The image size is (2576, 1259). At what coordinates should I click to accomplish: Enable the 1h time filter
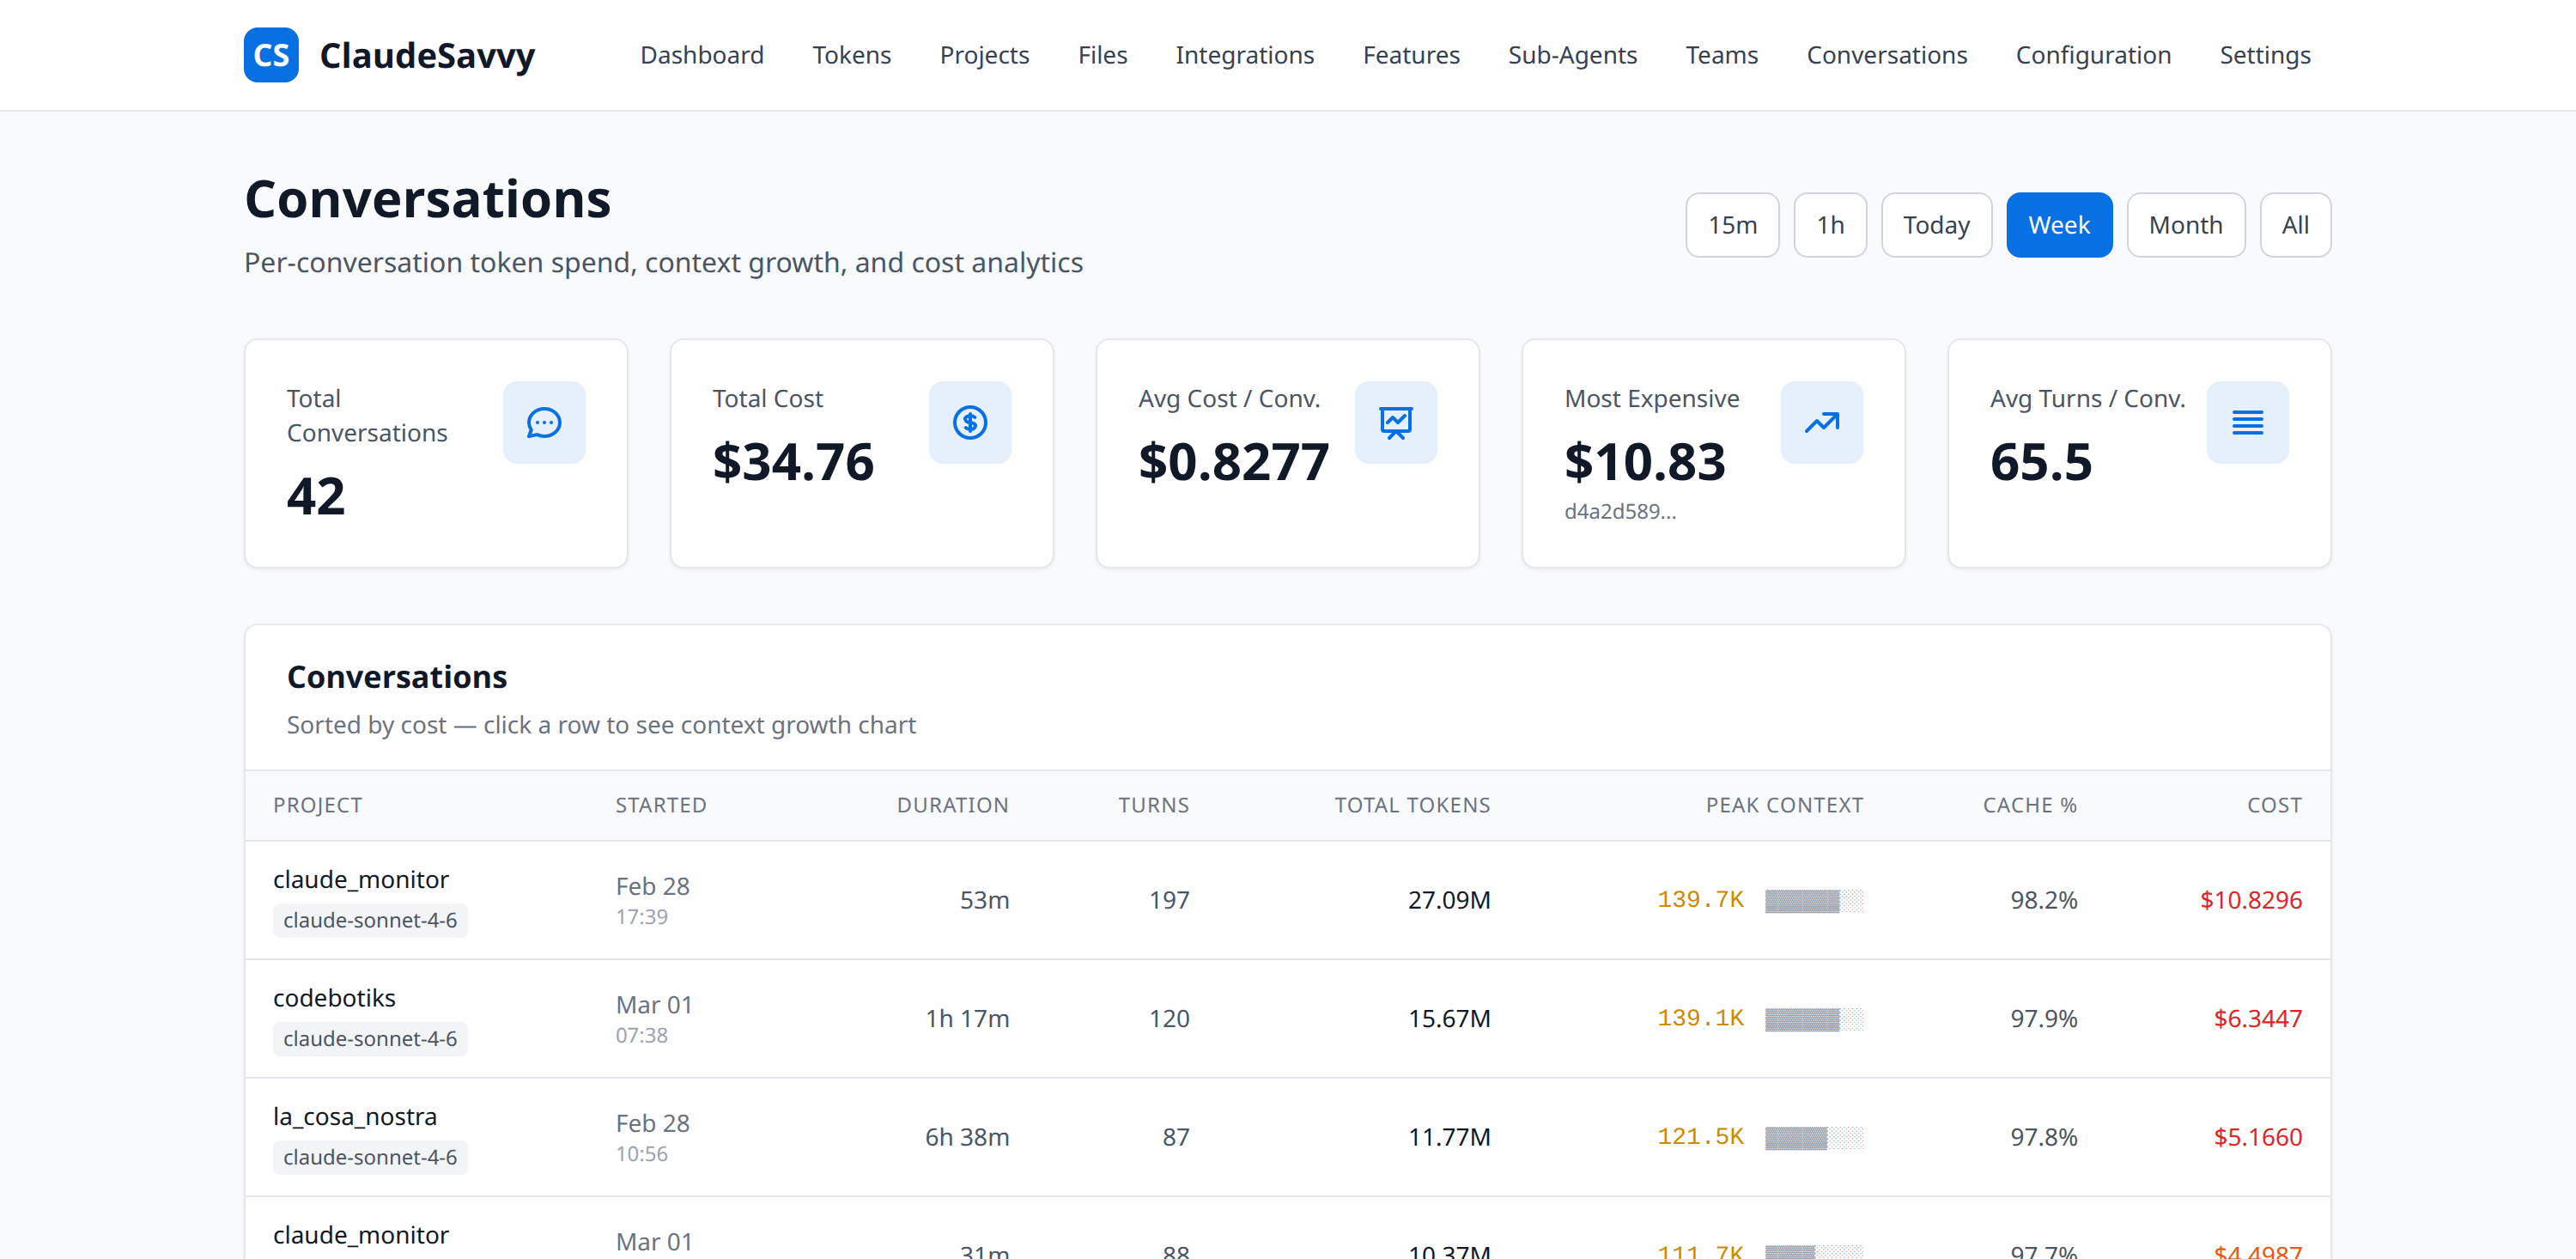coord(1830,224)
